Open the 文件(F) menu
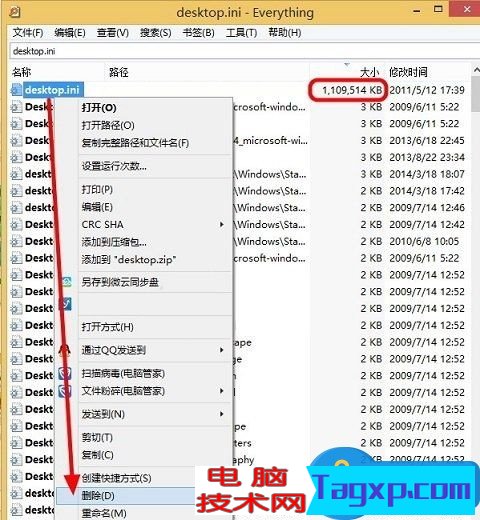The width and height of the screenshot is (480, 520). click(28, 33)
